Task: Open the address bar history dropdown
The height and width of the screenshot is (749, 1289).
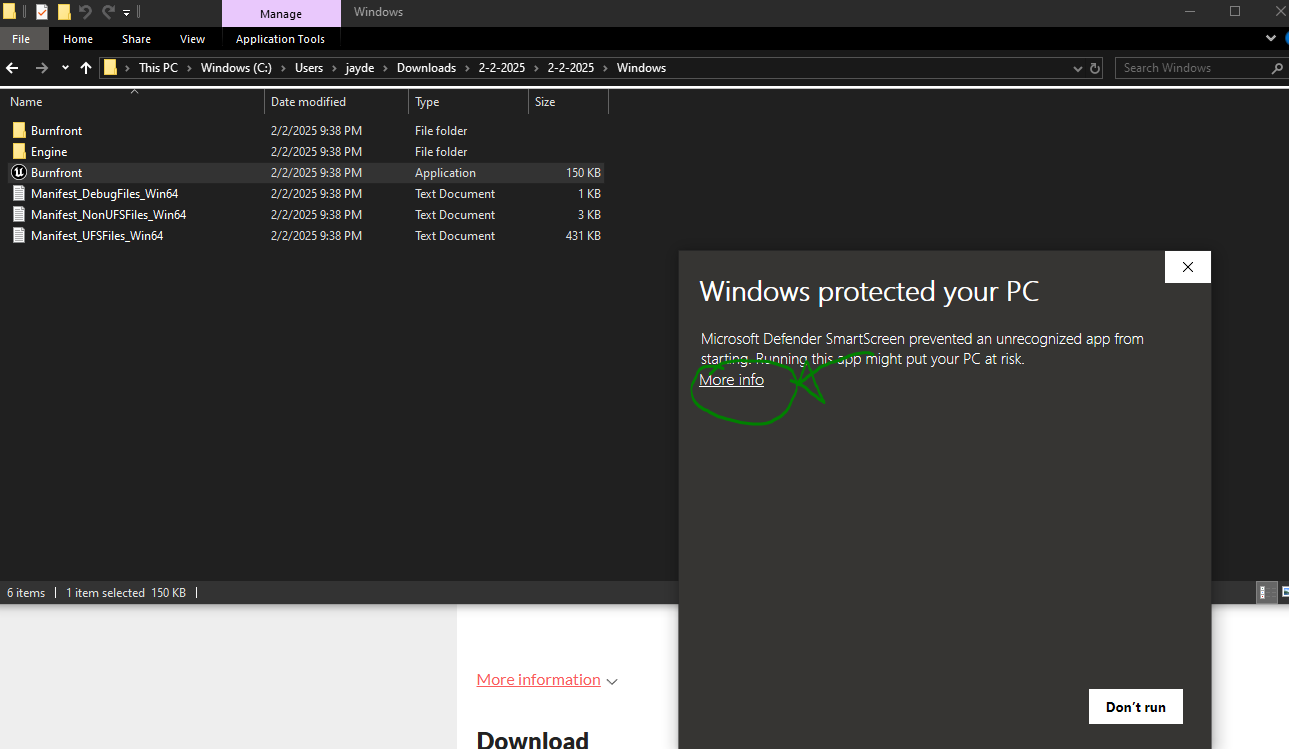Action: [1078, 68]
